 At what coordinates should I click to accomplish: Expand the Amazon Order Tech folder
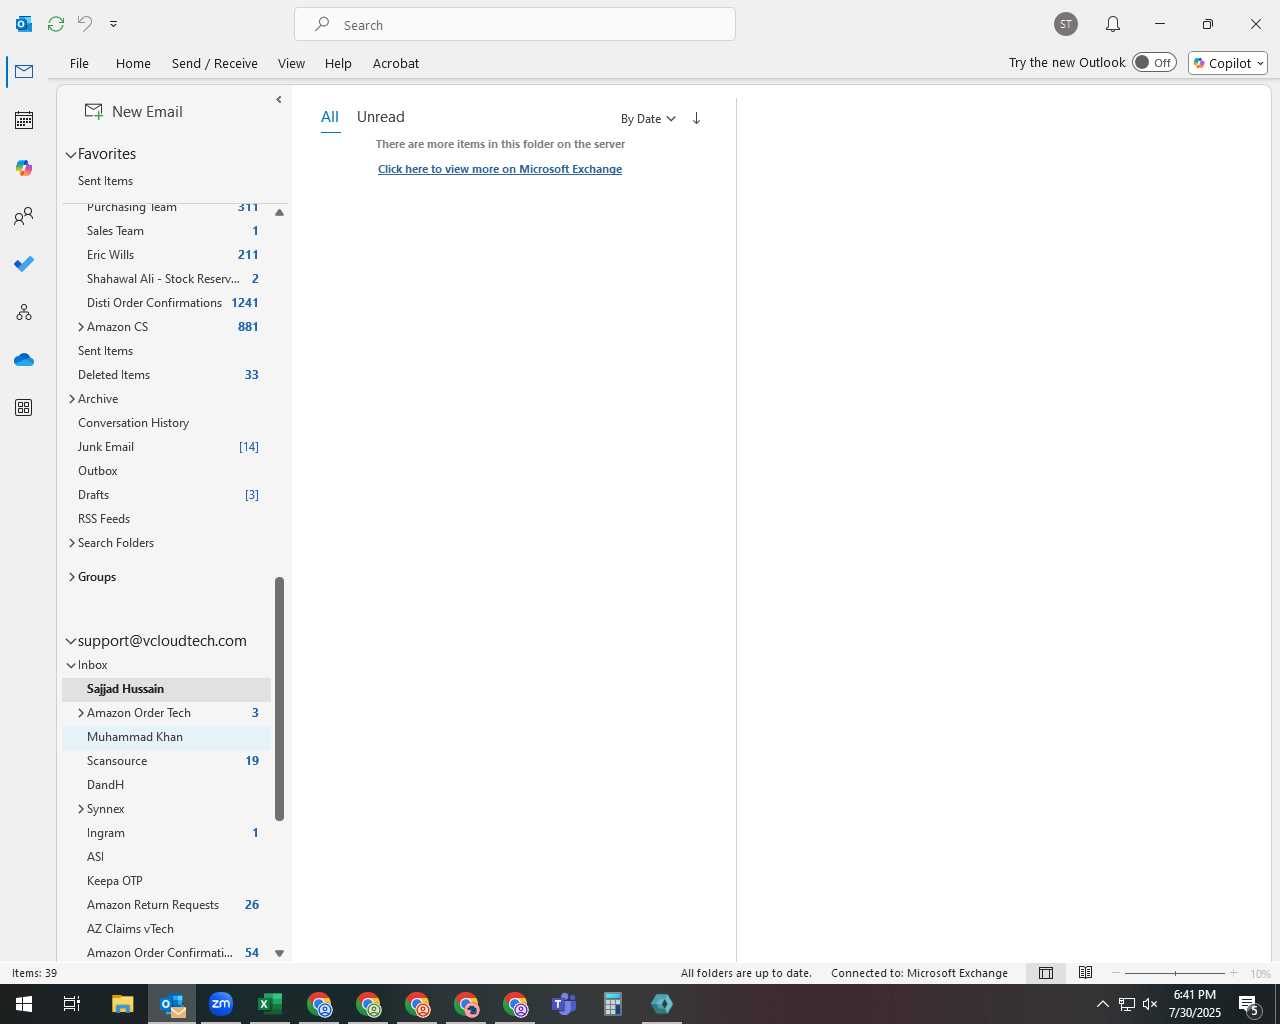pos(81,713)
